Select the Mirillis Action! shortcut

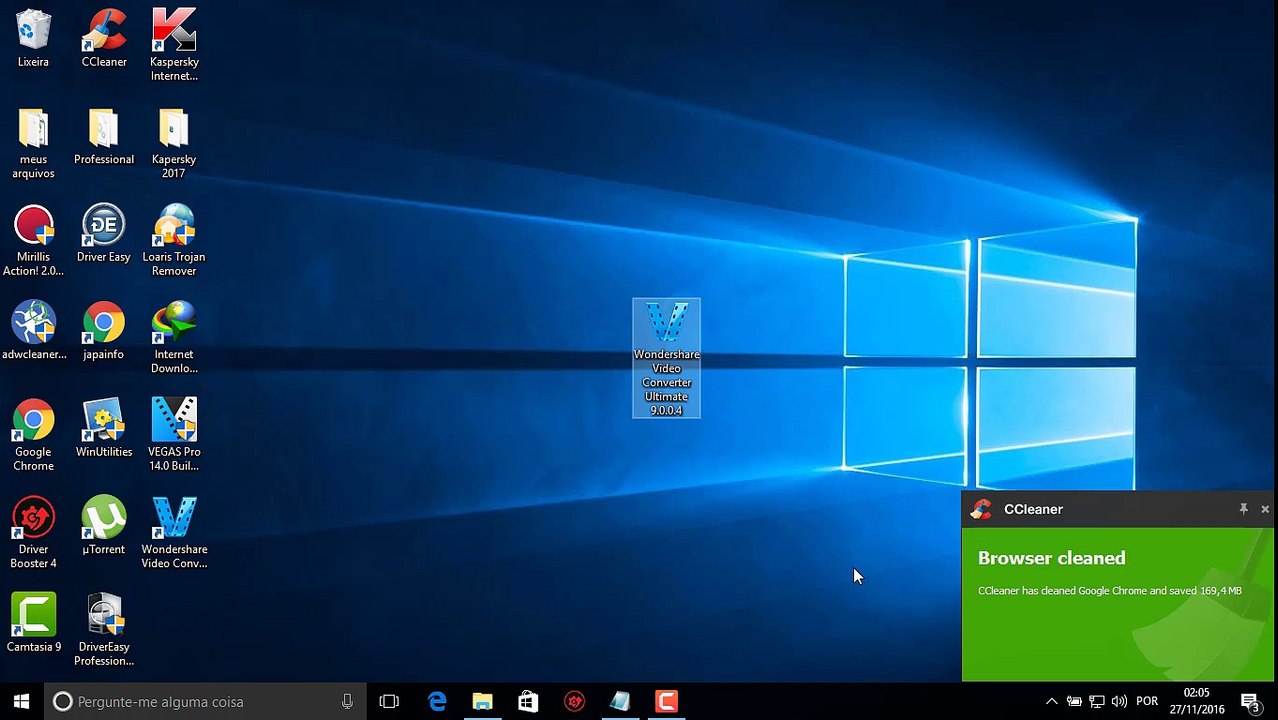point(33,240)
